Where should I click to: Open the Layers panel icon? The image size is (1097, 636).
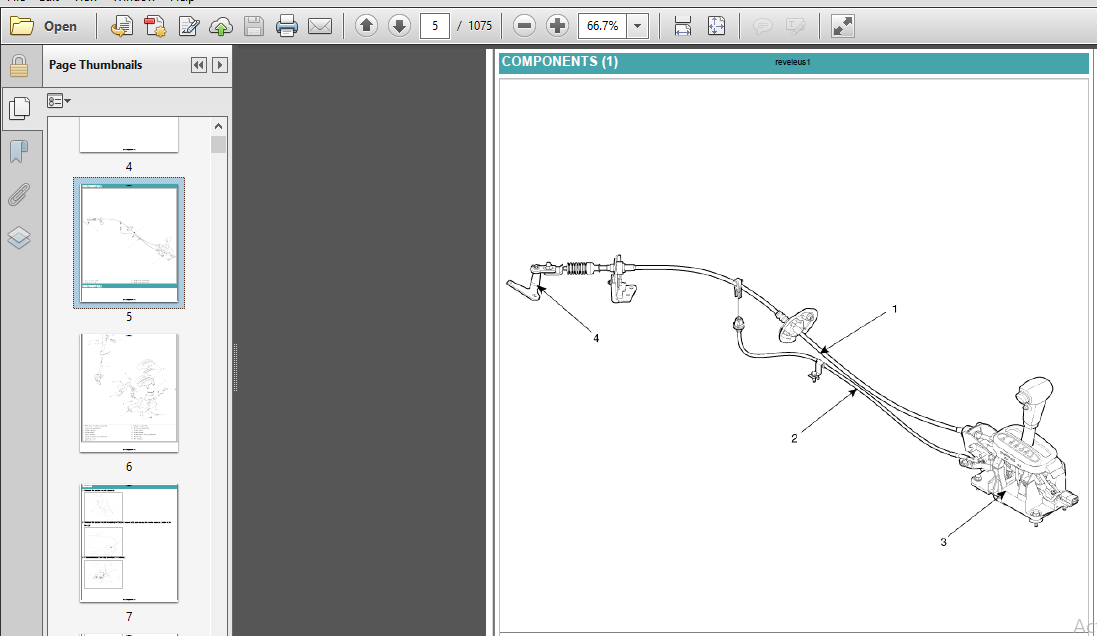(x=19, y=238)
